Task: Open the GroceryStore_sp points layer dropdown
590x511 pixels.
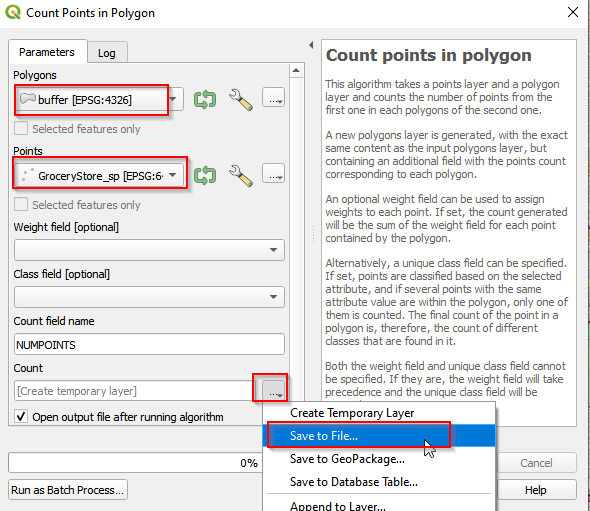Action: [x=100, y=175]
